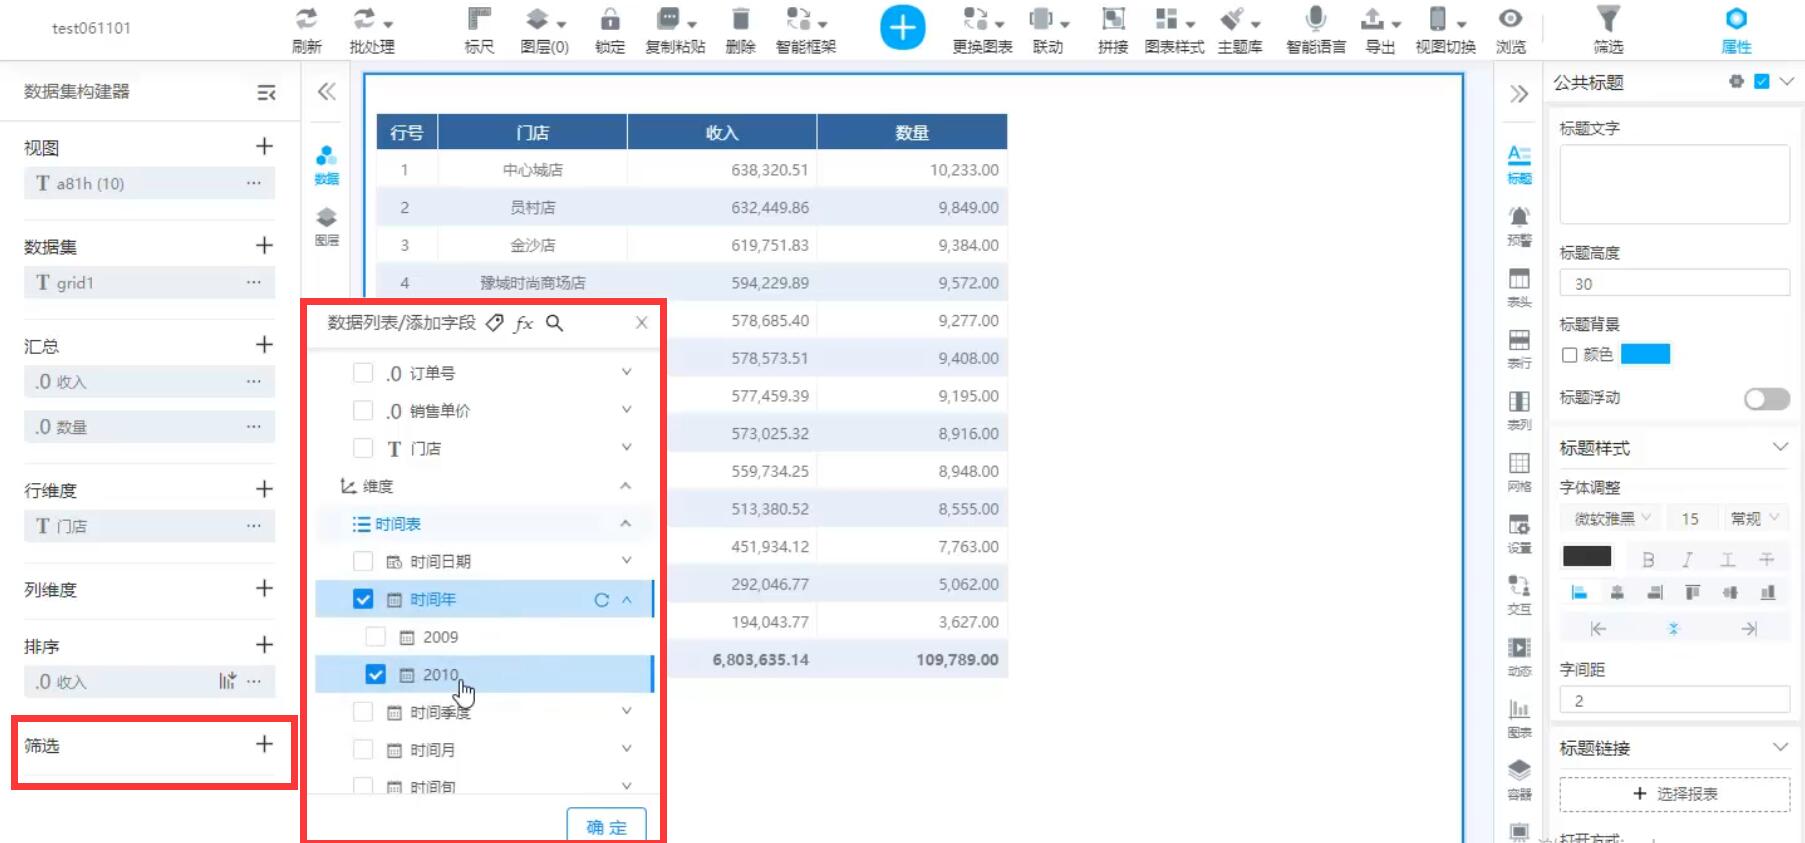Switch to the 表头 side tab
This screenshot has width=1805, height=843.
[x=1519, y=286]
